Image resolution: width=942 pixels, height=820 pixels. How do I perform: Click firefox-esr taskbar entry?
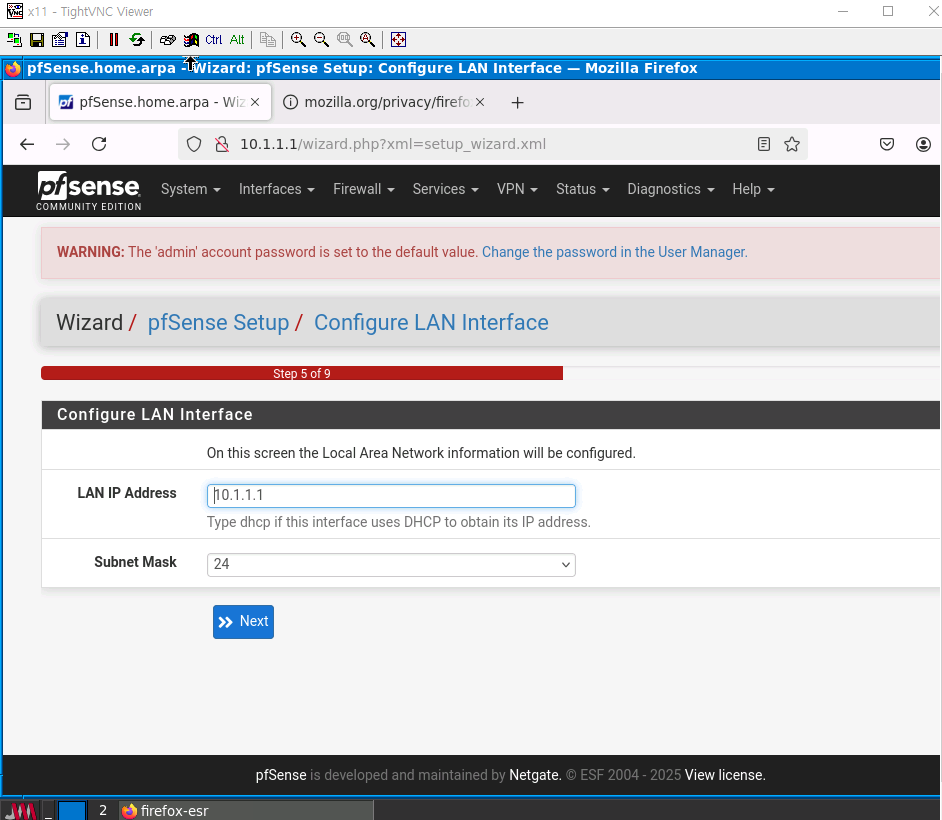246,810
